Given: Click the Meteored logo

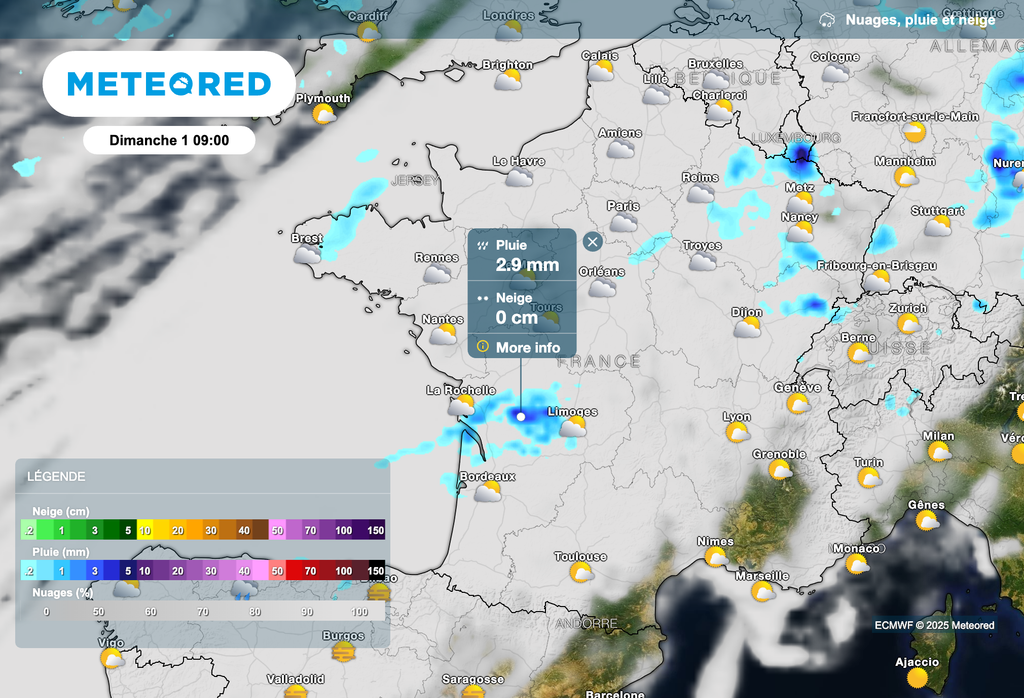Looking at the screenshot, I should (x=169, y=84).
